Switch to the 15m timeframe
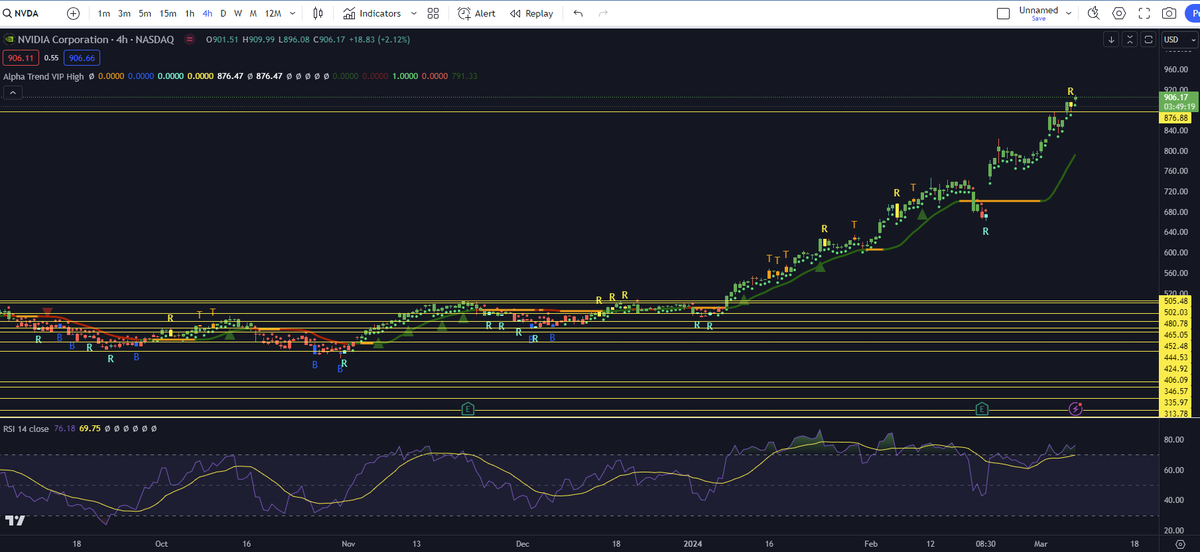1200x552 pixels. click(x=168, y=14)
